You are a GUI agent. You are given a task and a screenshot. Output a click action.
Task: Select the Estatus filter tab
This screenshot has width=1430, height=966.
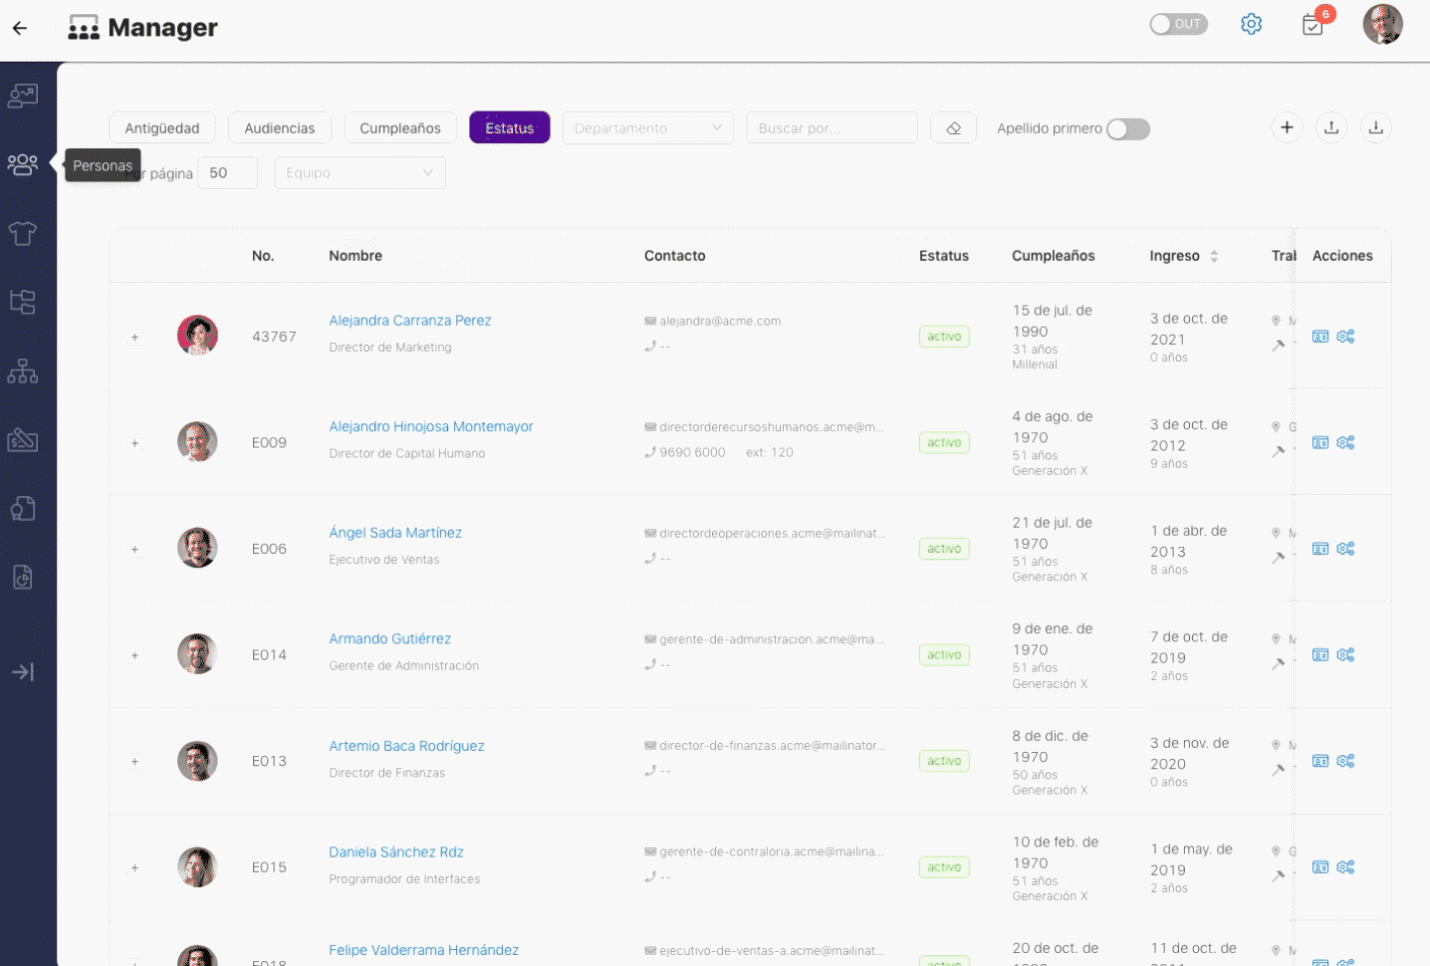point(510,128)
